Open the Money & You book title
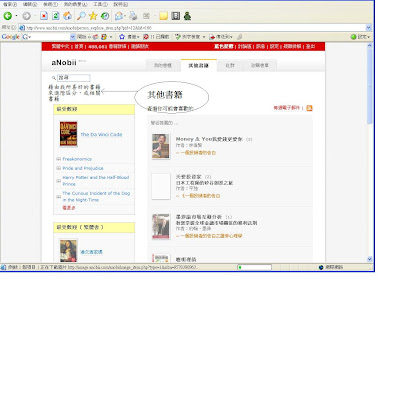 (209, 139)
